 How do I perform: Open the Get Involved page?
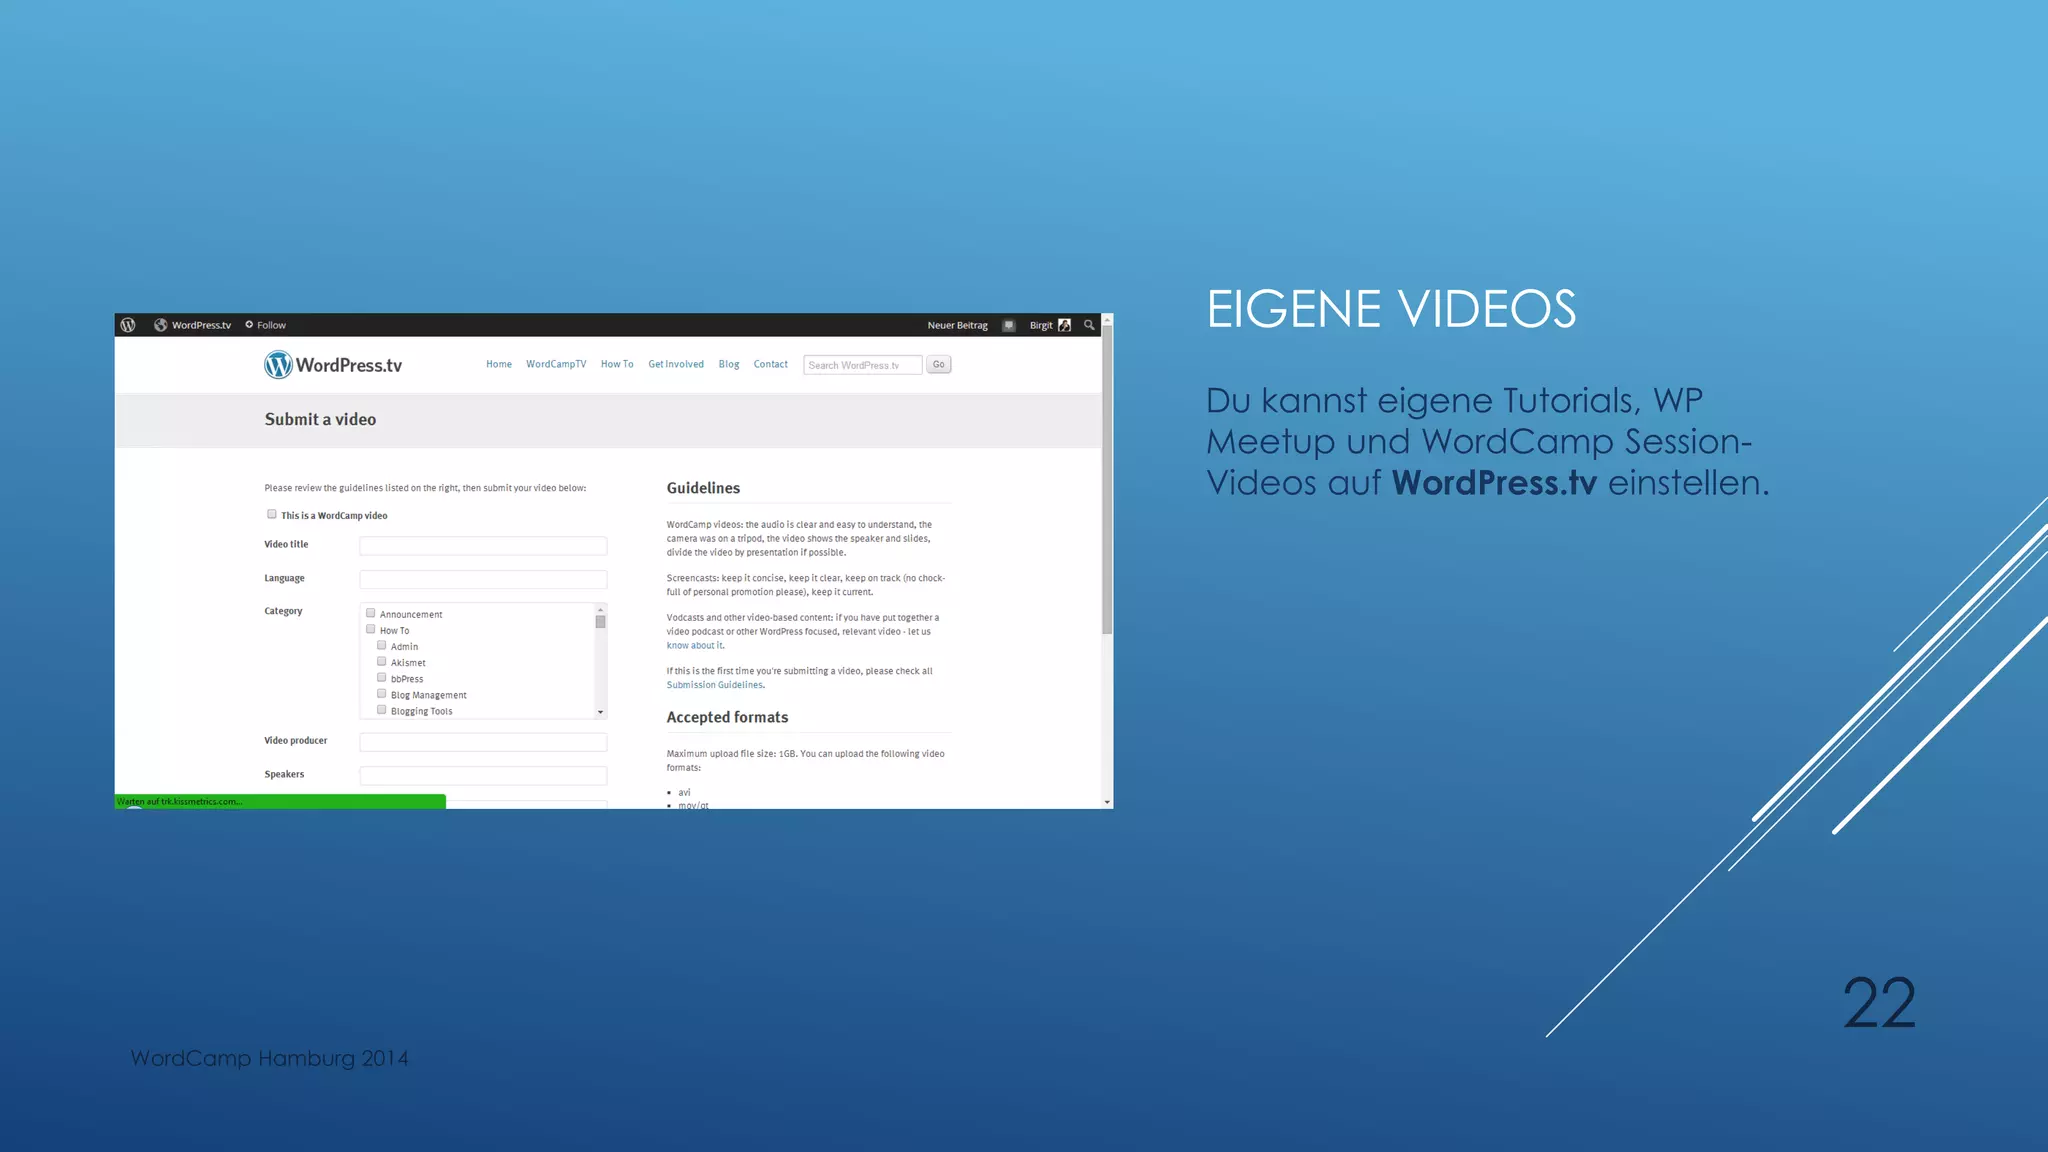(x=676, y=364)
